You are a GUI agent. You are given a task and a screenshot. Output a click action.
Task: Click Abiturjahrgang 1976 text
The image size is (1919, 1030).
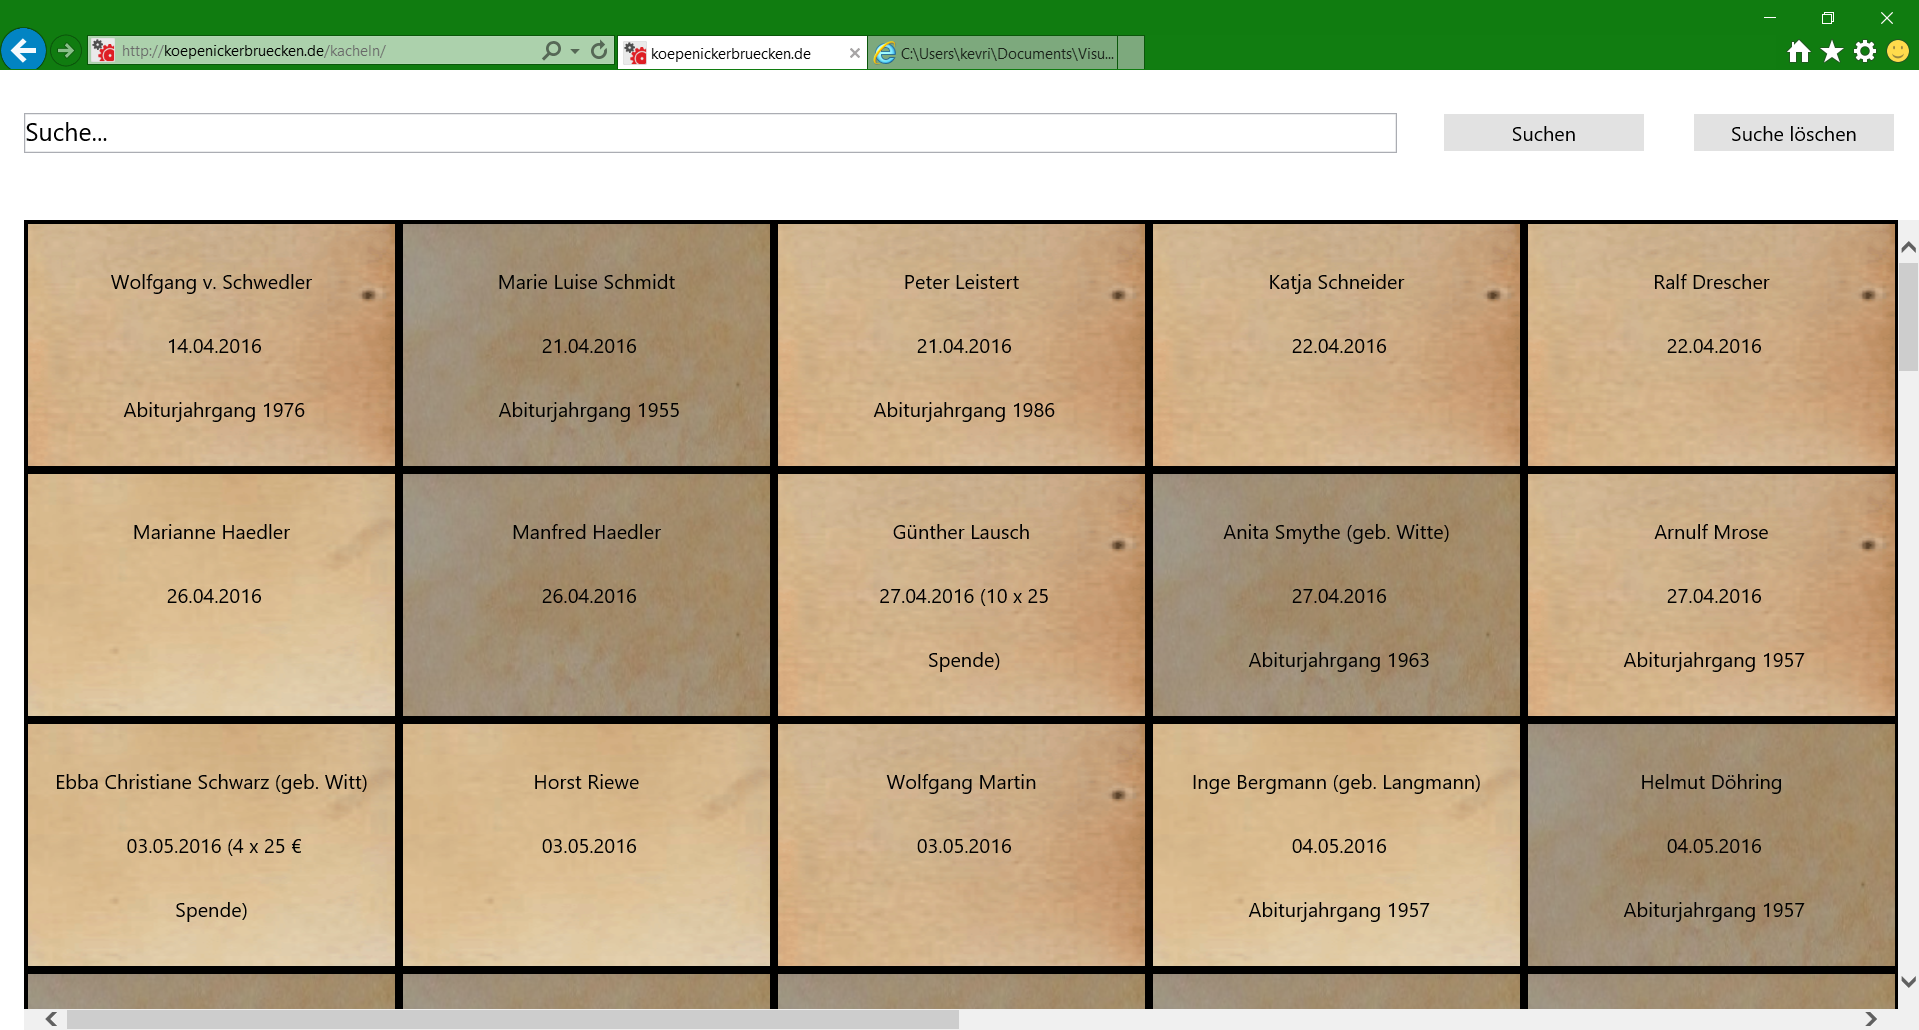tap(214, 410)
